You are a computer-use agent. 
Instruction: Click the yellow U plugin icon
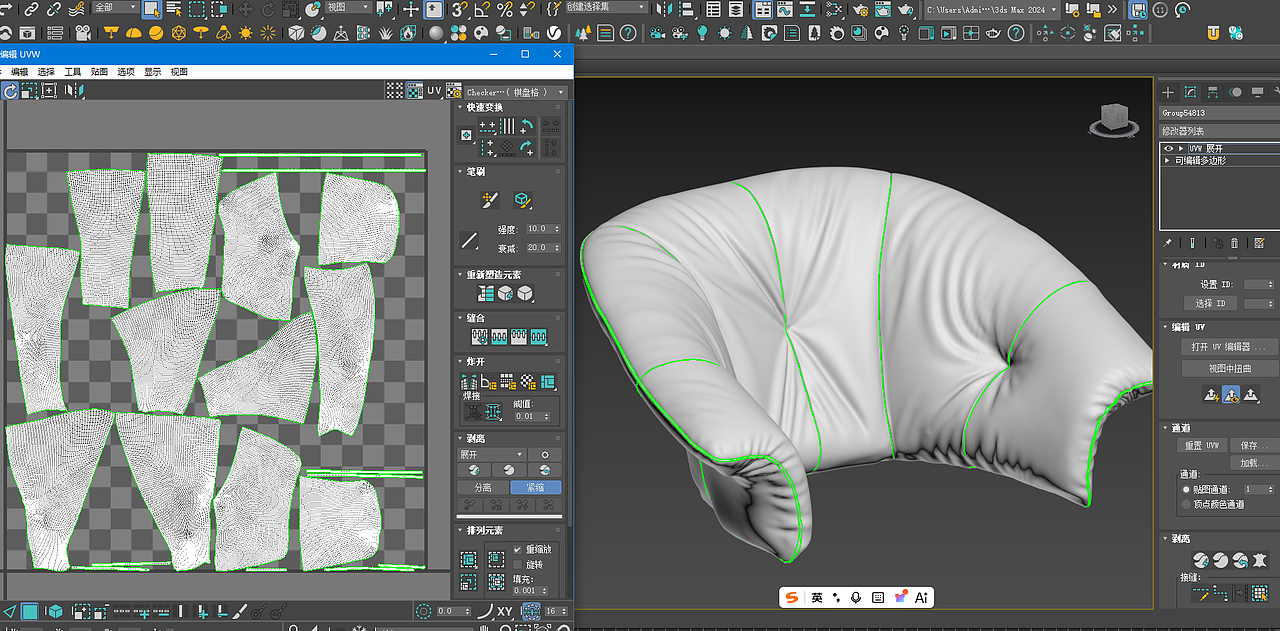1213,32
